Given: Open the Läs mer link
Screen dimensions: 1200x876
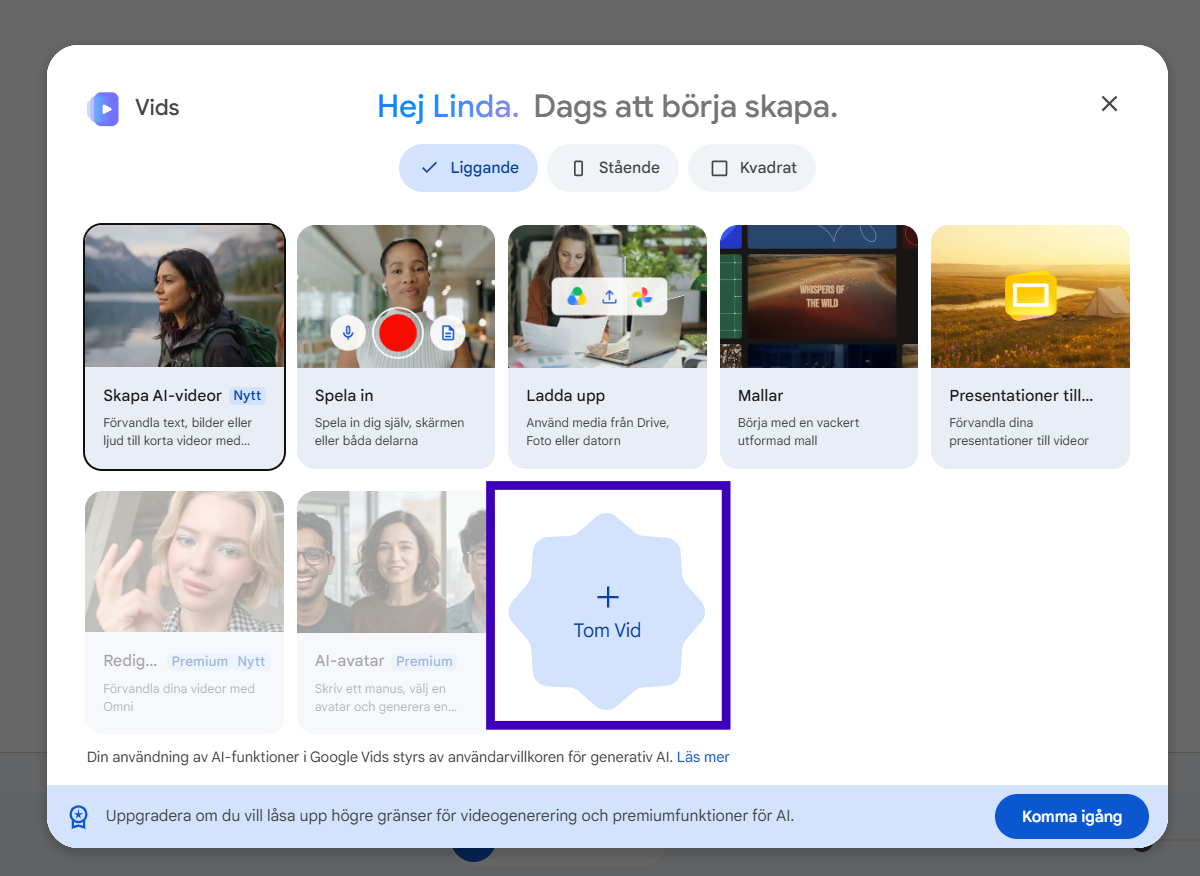Looking at the screenshot, I should pos(703,757).
